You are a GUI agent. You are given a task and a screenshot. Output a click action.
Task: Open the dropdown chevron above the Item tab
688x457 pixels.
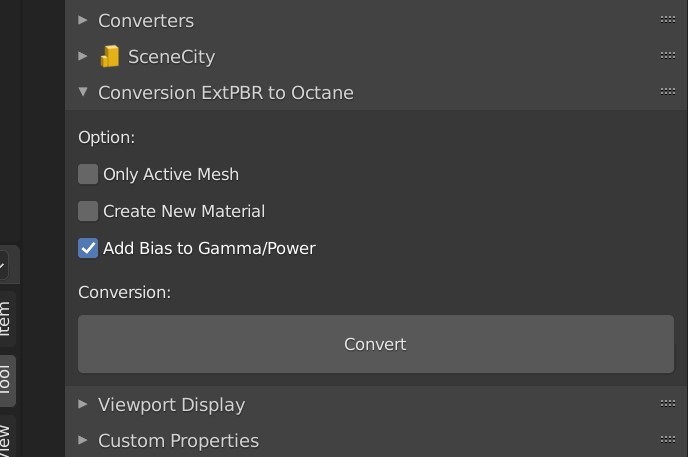pos(3,266)
